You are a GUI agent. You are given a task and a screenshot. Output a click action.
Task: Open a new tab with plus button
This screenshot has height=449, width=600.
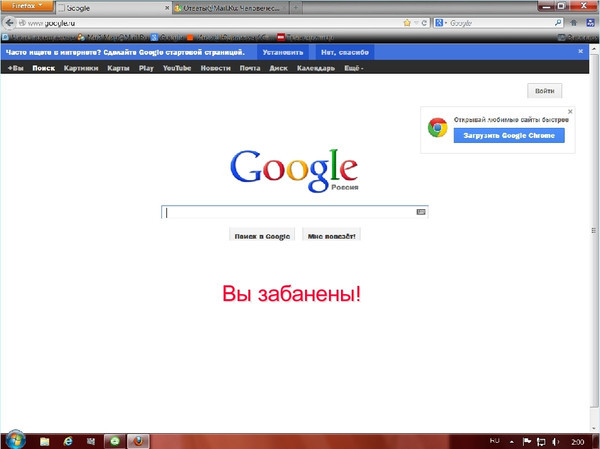[295, 8]
